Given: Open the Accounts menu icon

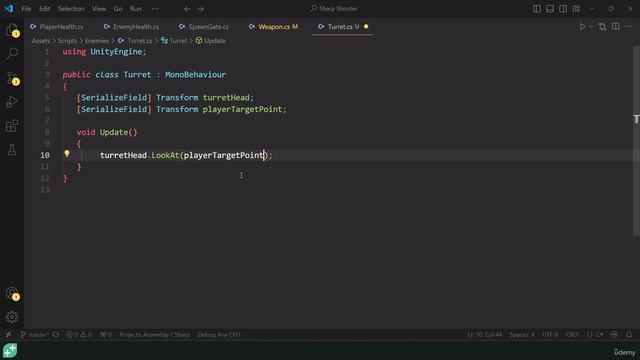Looking at the screenshot, I should point(12,293).
